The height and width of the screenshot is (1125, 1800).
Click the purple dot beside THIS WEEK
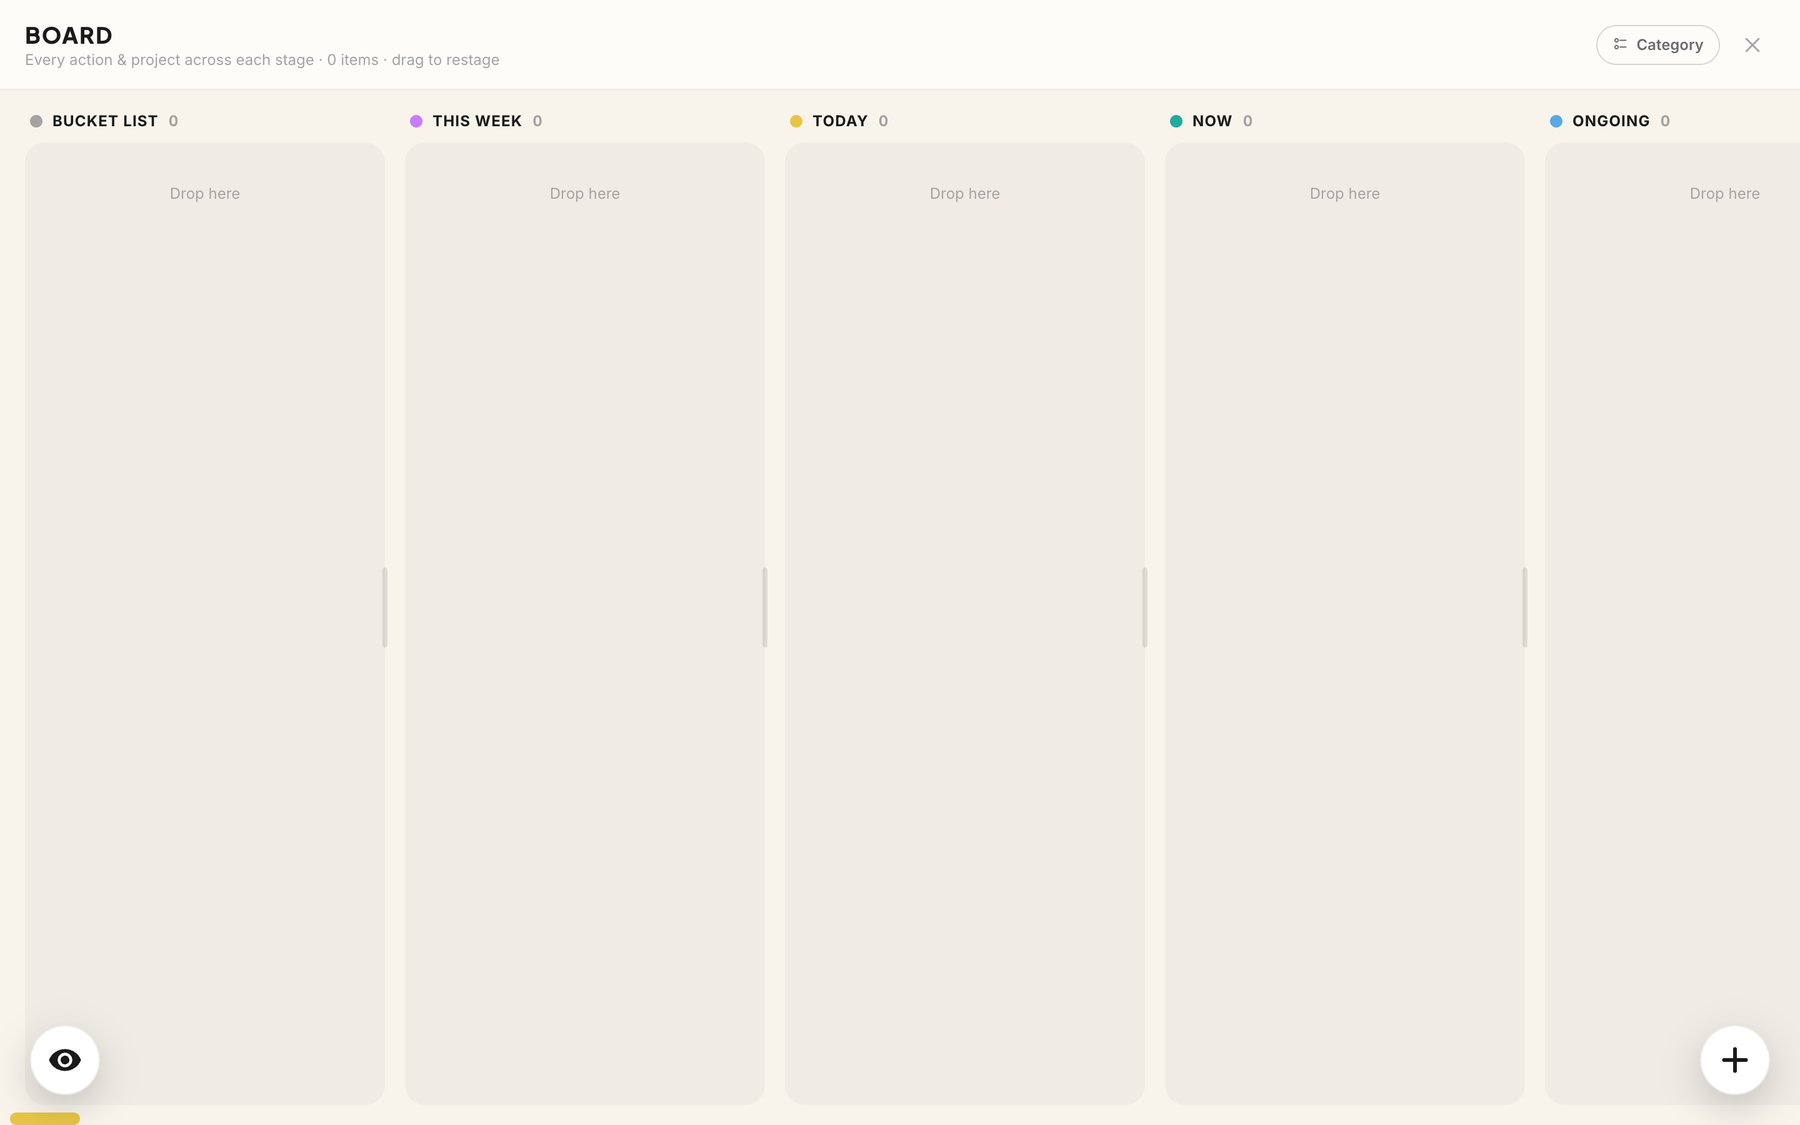point(416,121)
